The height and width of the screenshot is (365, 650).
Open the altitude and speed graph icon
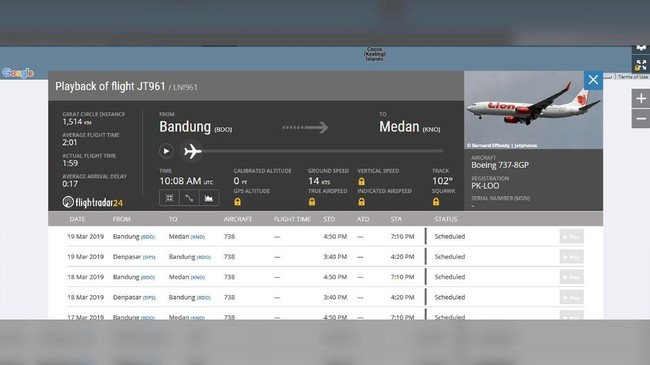(x=209, y=198)
